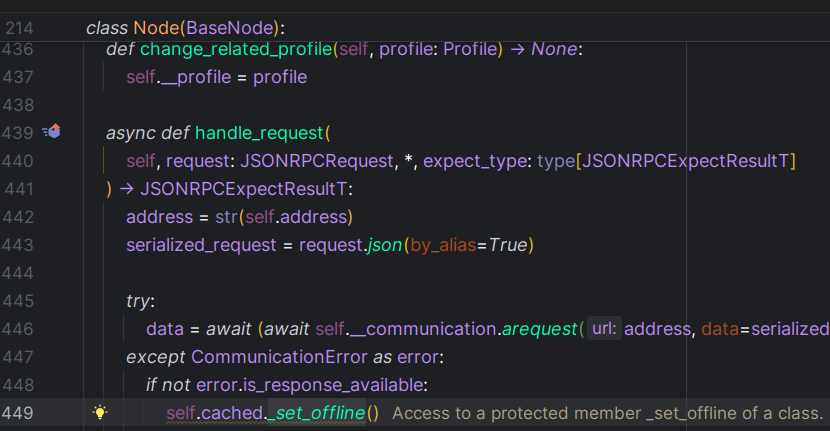The height and width of the screenshot is (431, 830).
Task: Click the change_related_profile method name
Action: 236,49
